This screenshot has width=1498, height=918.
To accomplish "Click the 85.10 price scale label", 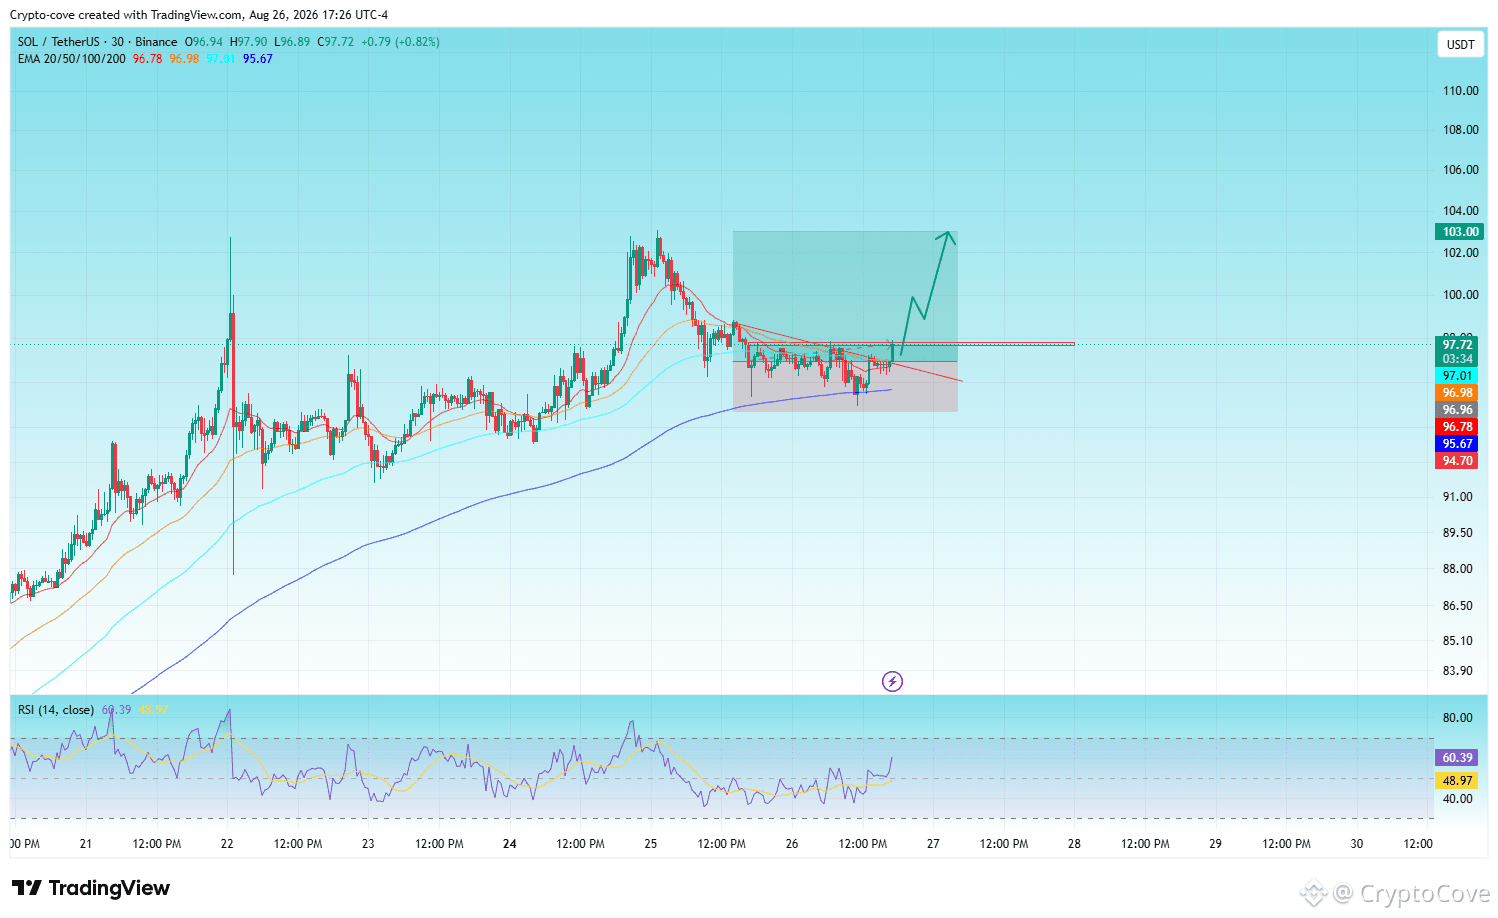I will 1458,641.
